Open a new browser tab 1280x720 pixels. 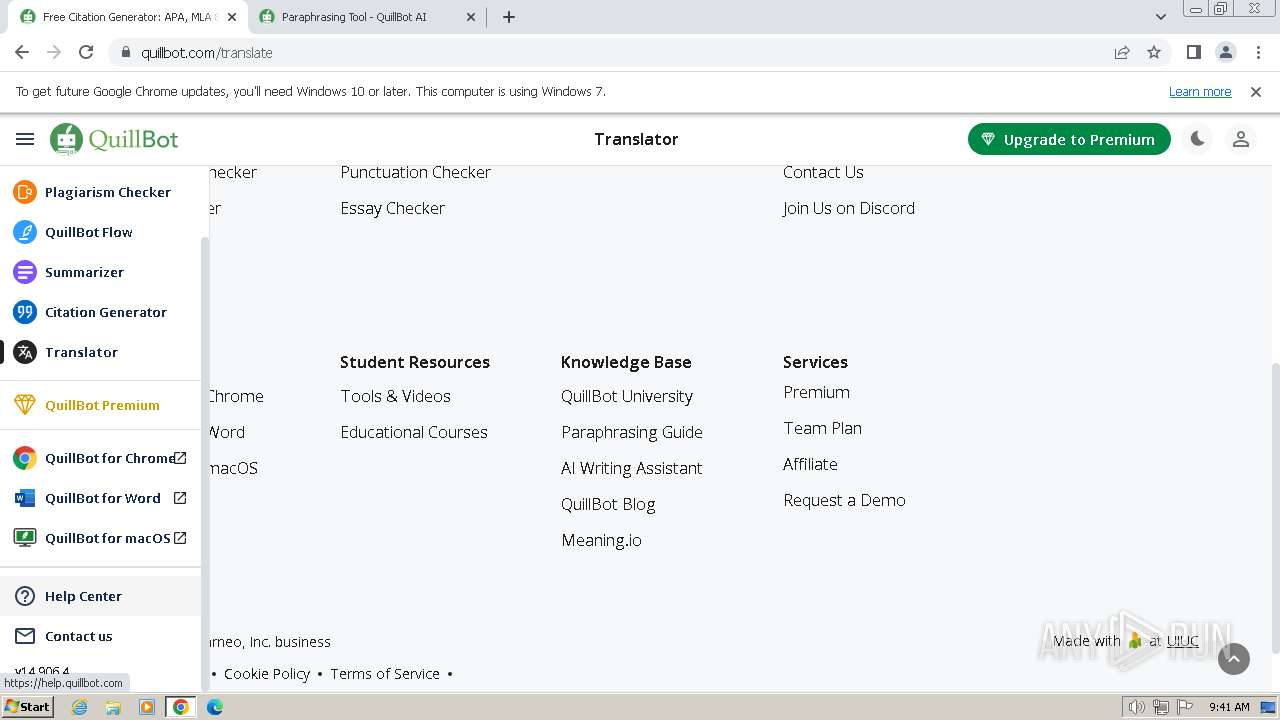click(x=509, y=17)
